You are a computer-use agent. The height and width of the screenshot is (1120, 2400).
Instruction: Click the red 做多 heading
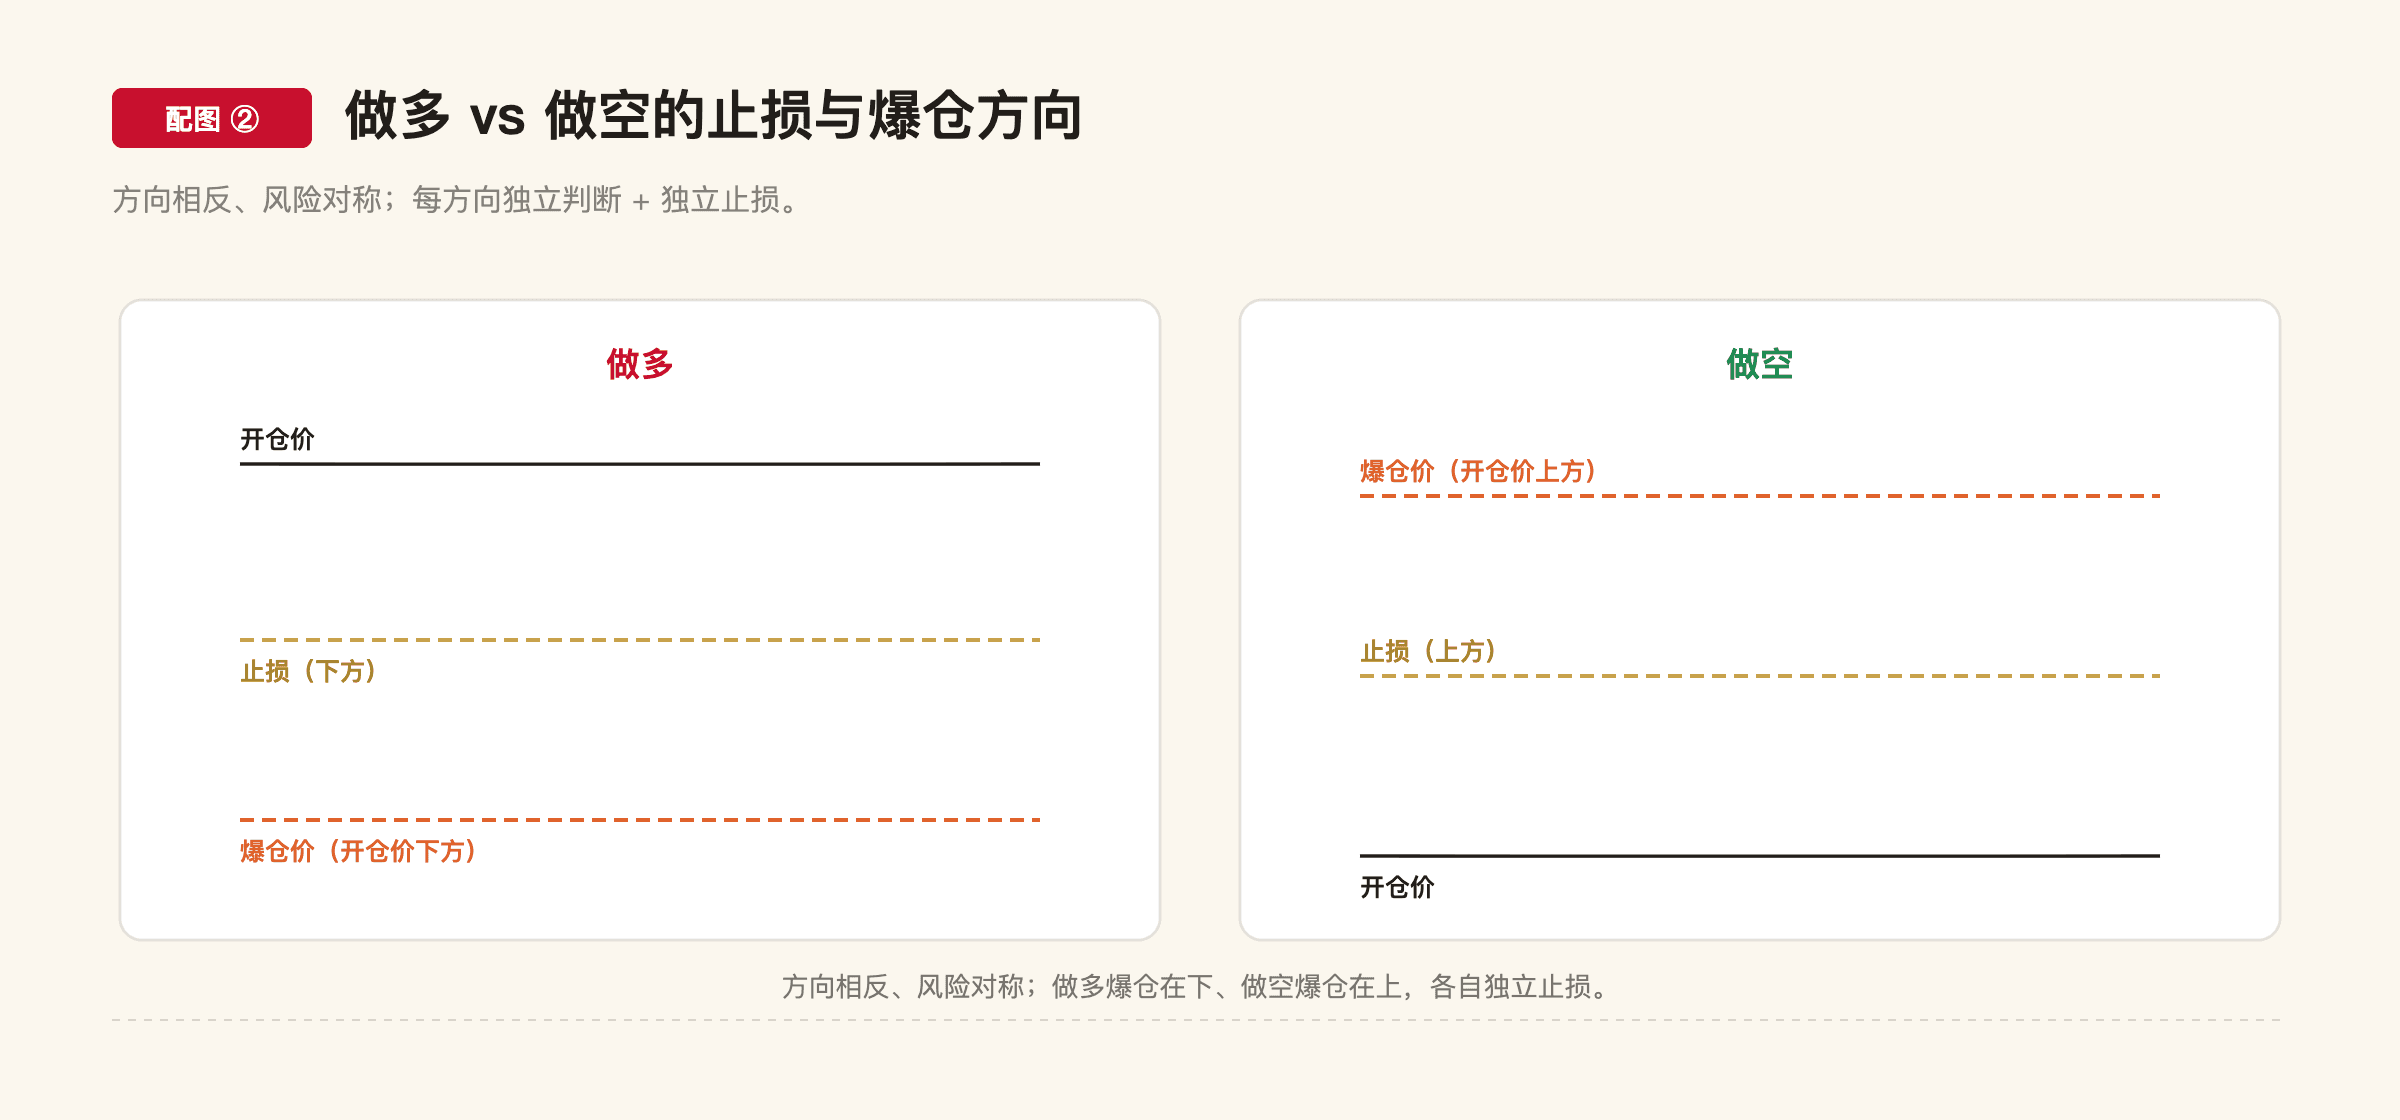640,364
